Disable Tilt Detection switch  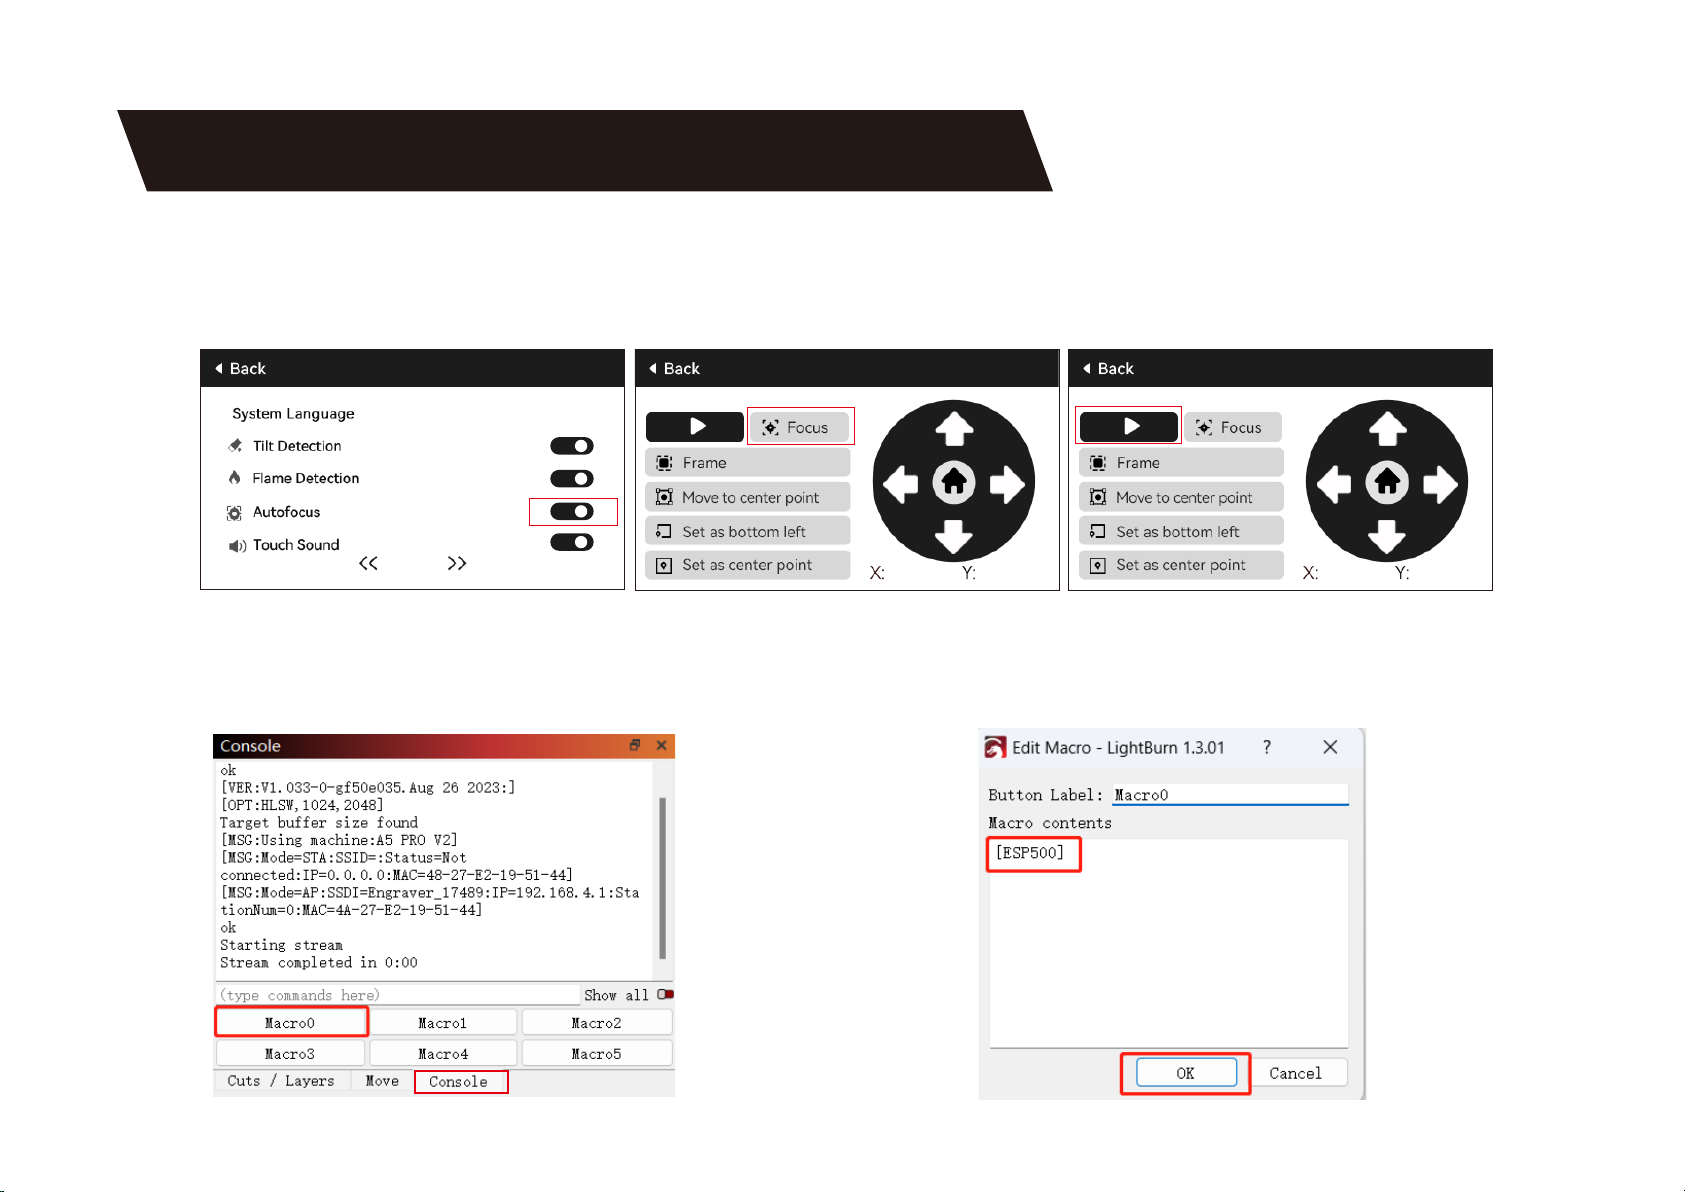[x=572, y=446]
